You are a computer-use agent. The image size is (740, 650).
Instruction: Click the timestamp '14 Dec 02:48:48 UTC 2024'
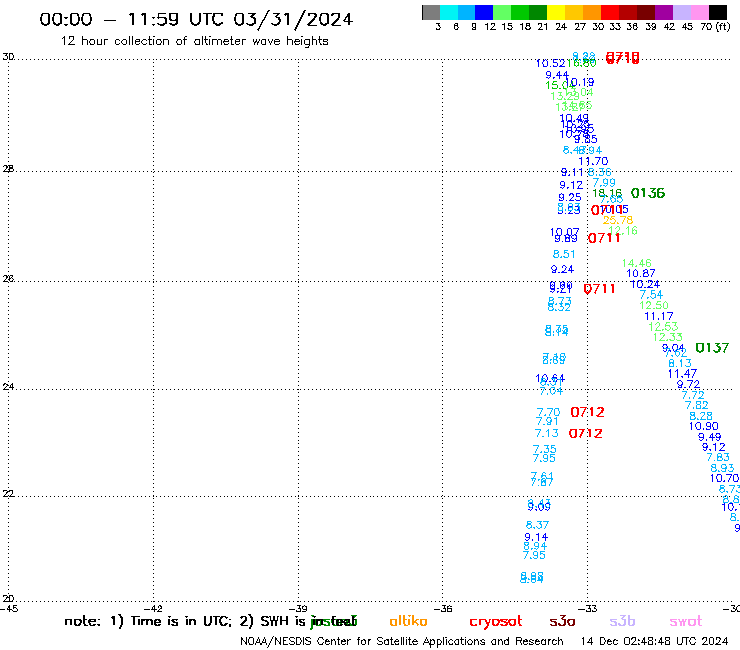[655, 642]
